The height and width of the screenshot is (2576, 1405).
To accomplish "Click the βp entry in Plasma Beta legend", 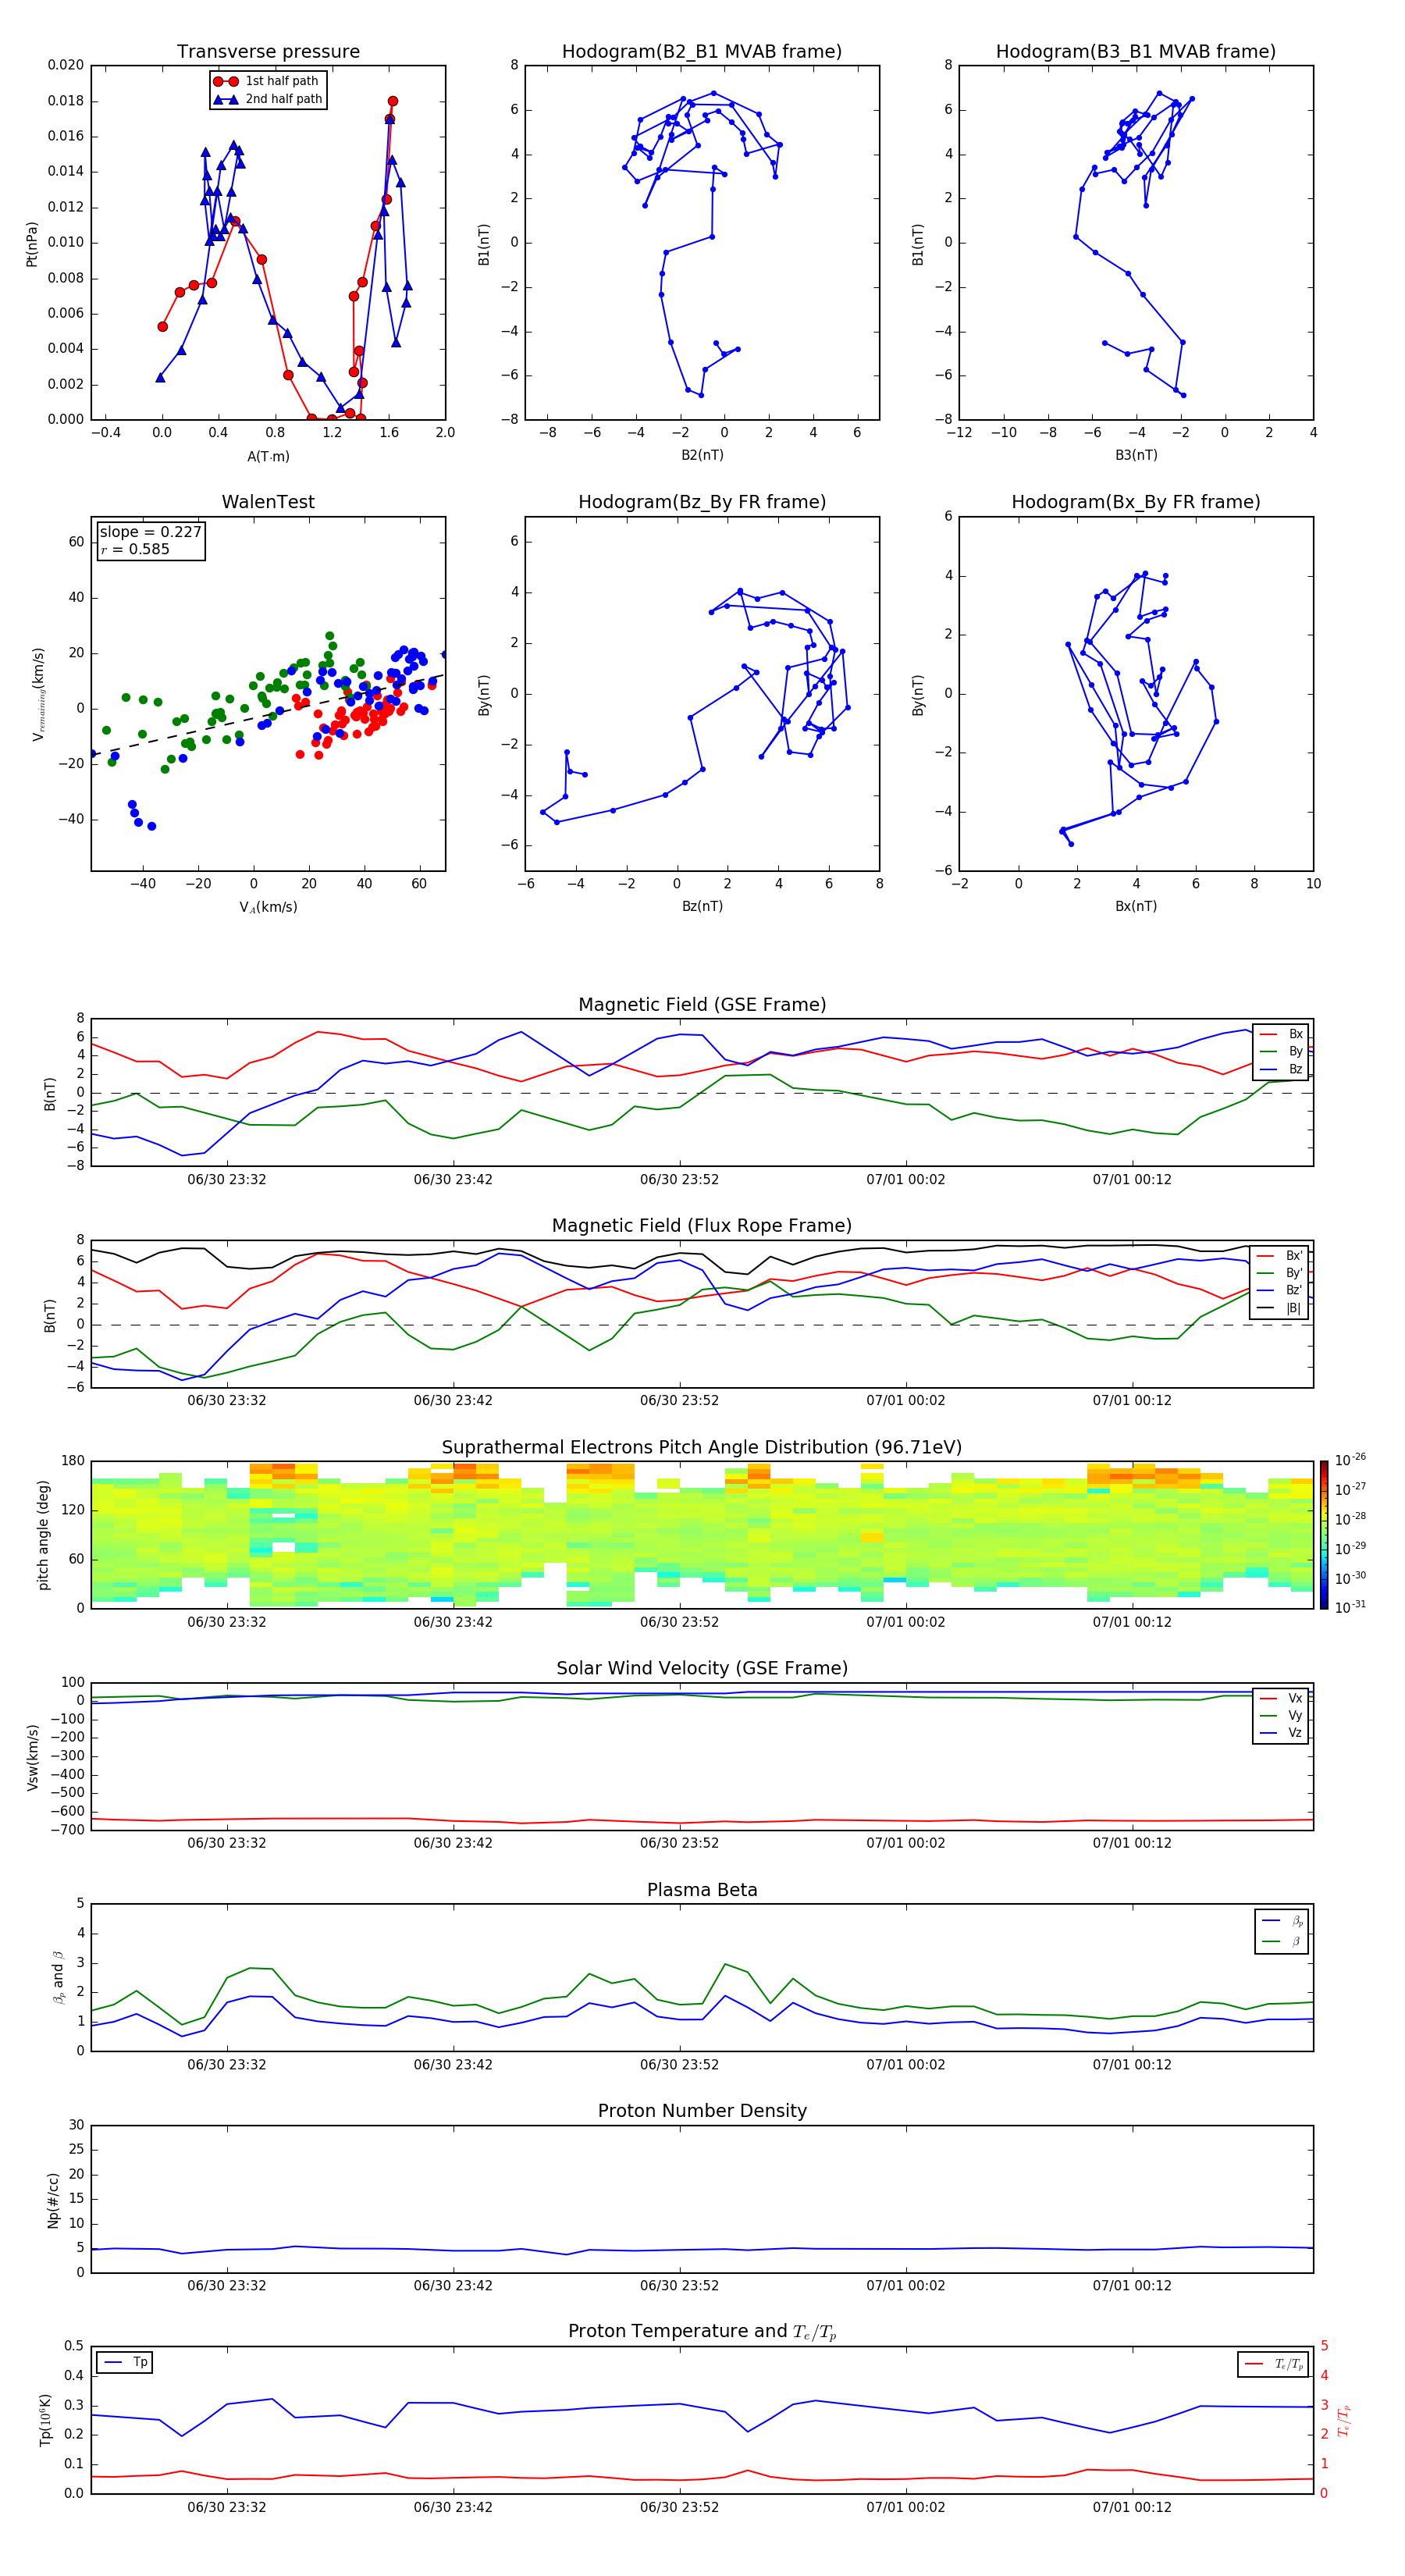I will point(1282,1921).
